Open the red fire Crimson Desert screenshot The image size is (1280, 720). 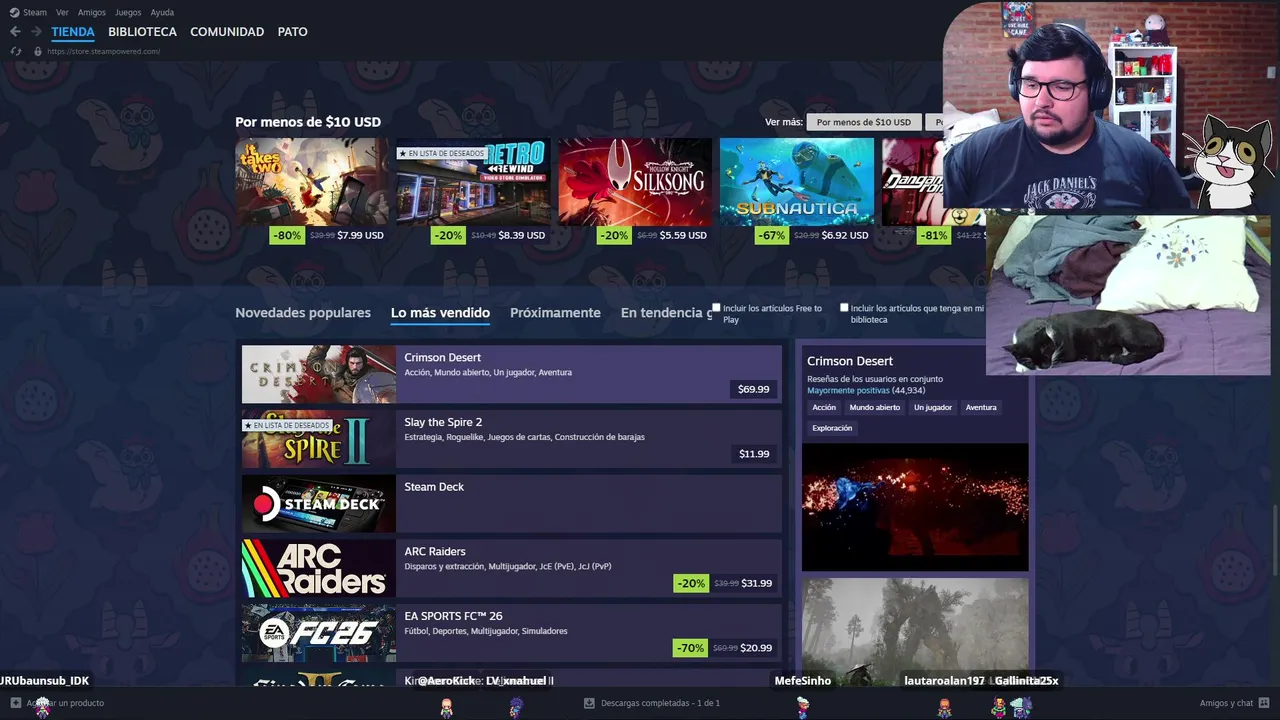915,507
